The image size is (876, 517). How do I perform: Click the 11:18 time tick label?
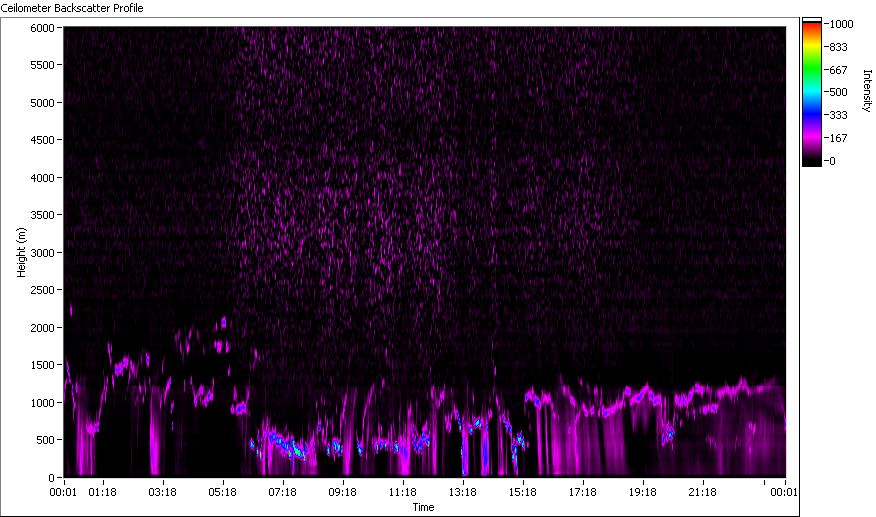403,492
